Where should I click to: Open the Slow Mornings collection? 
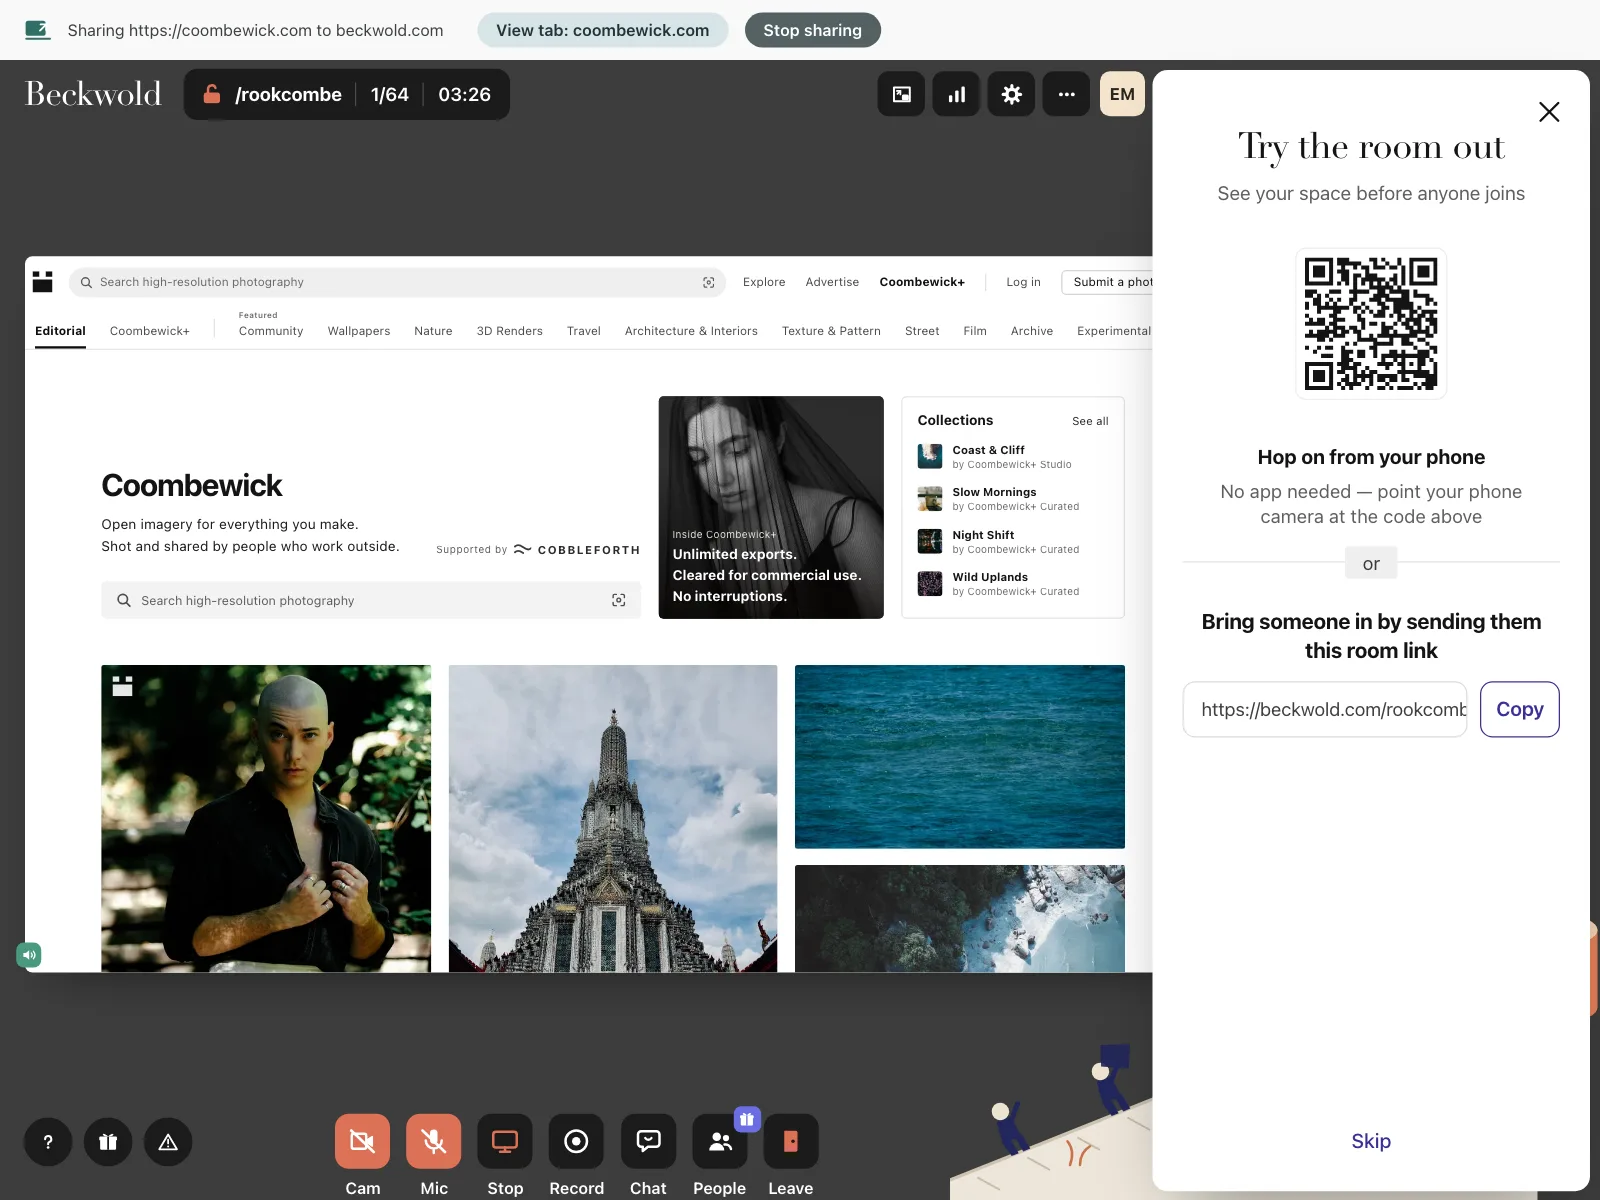click(1013, 499)
